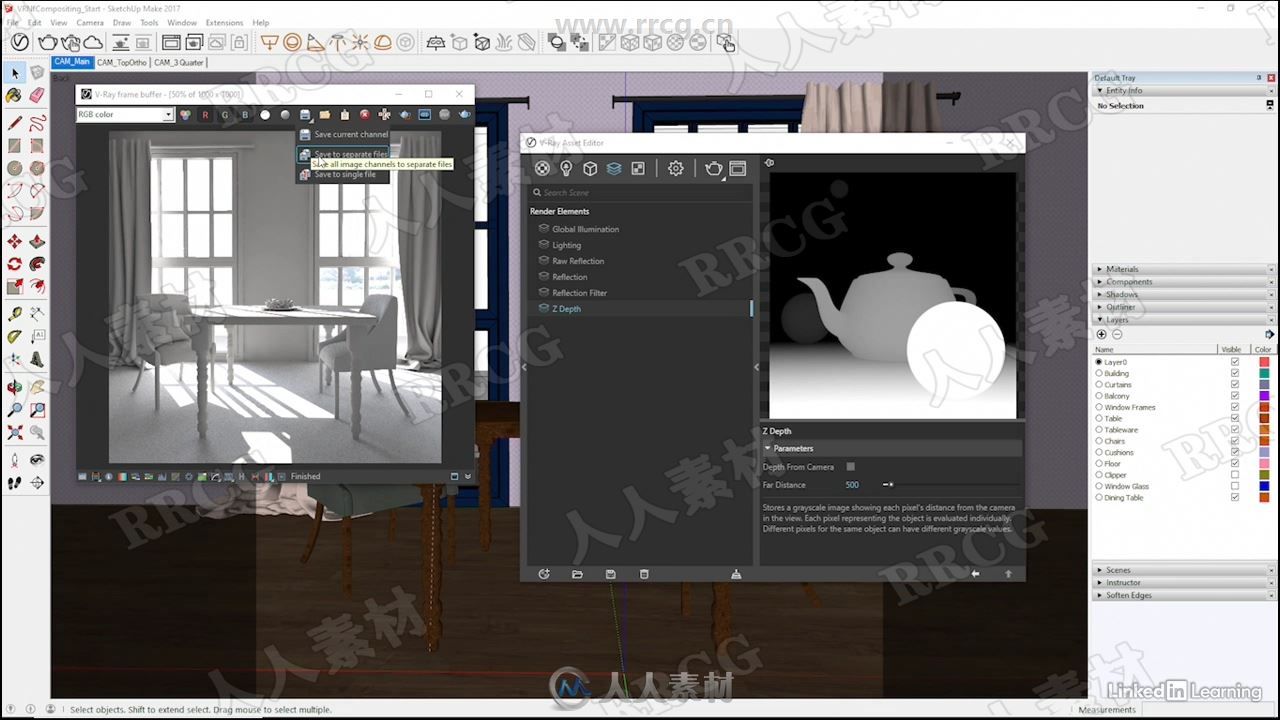Switch to CAM_3 Quarter scene tab
The width and height of the screenshot is (1280, 720).
178,62
